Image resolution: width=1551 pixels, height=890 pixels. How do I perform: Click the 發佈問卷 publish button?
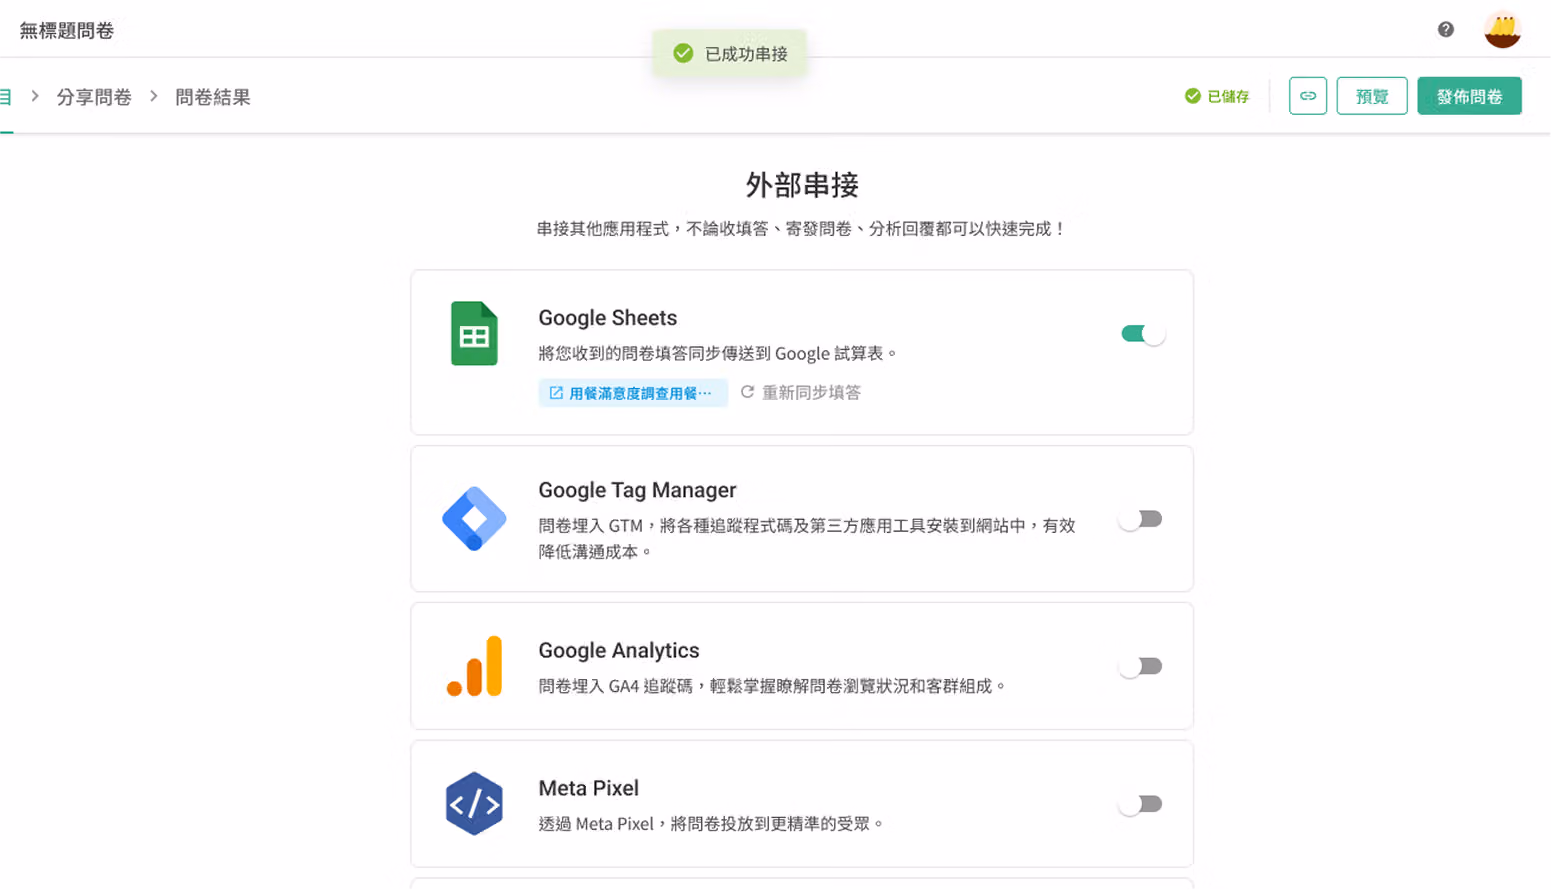[x=1469, y=96]
